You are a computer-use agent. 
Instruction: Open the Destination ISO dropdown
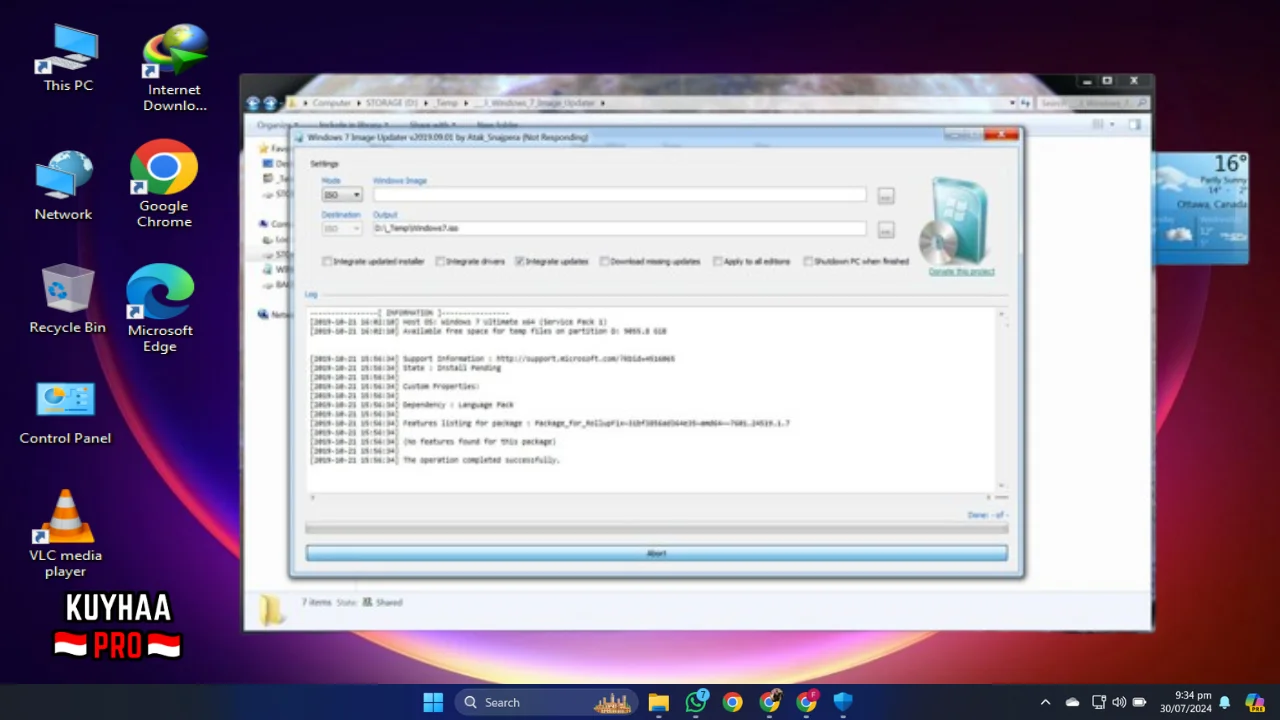[x=341, y=229]
